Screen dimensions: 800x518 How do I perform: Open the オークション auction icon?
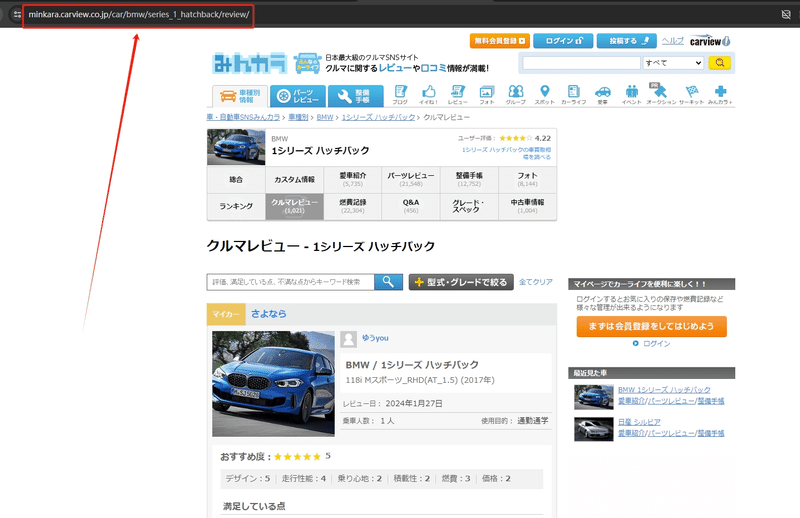(661, 95)
